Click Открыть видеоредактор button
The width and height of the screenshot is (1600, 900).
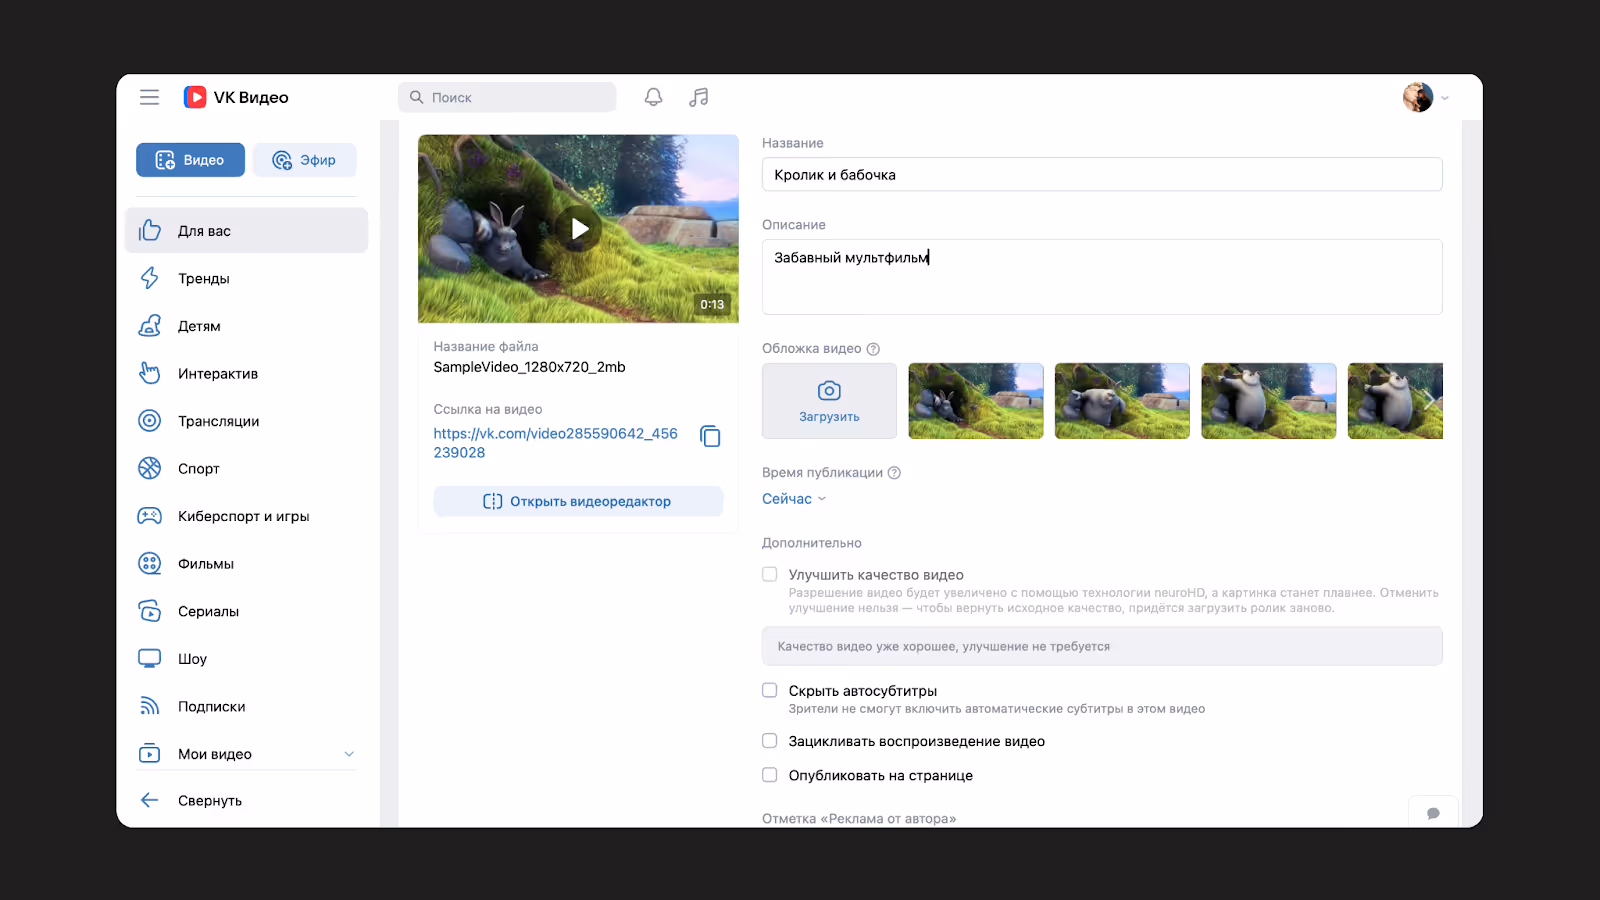pyautogui.click(x=578, y=501)
